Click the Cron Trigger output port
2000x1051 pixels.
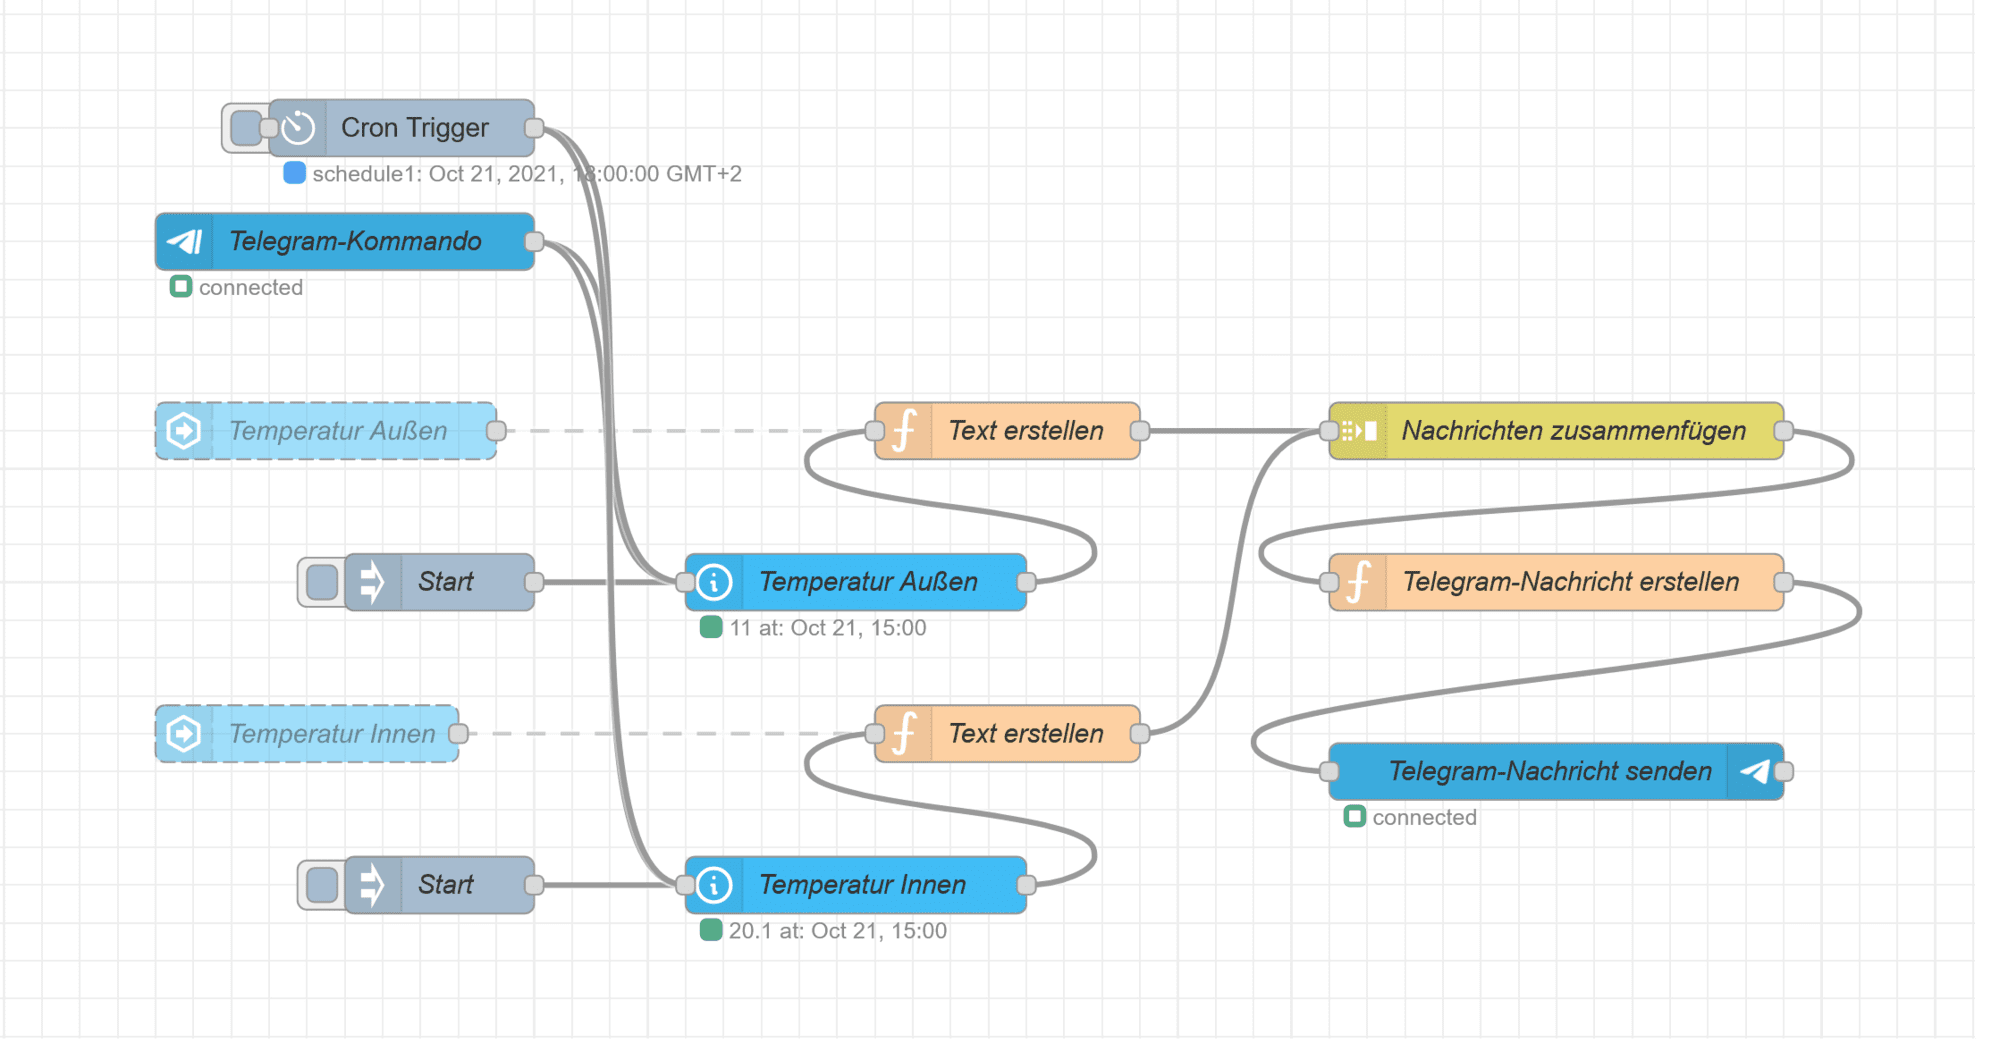point(534,128)
